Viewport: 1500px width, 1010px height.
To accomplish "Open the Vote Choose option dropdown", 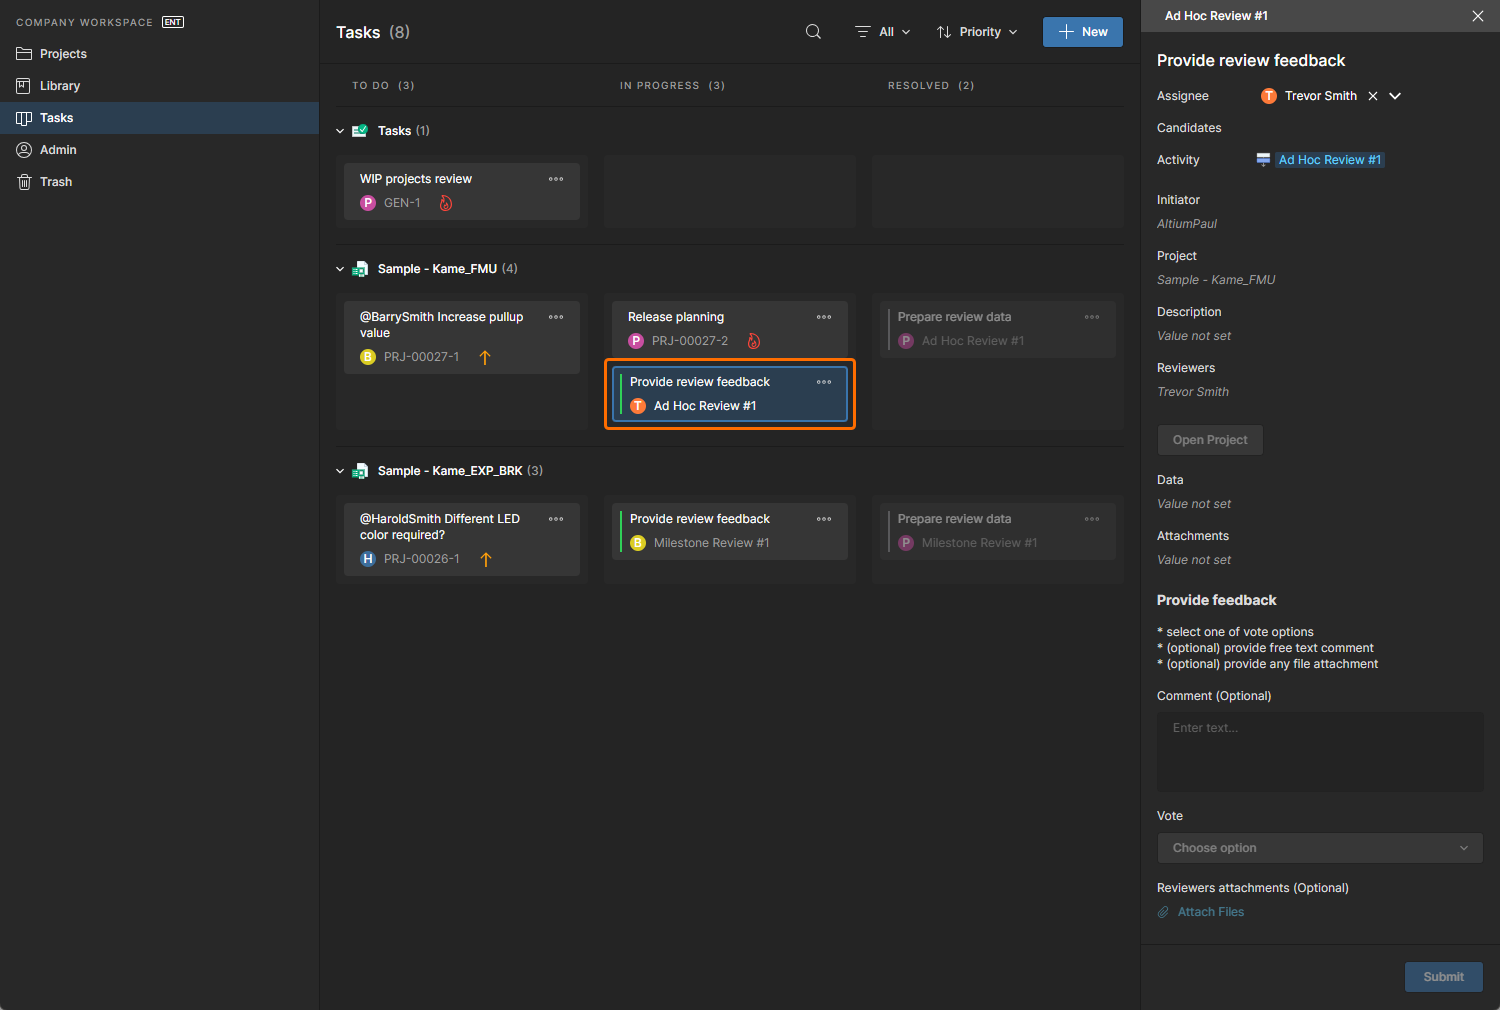I will [x=1320, y=848].
